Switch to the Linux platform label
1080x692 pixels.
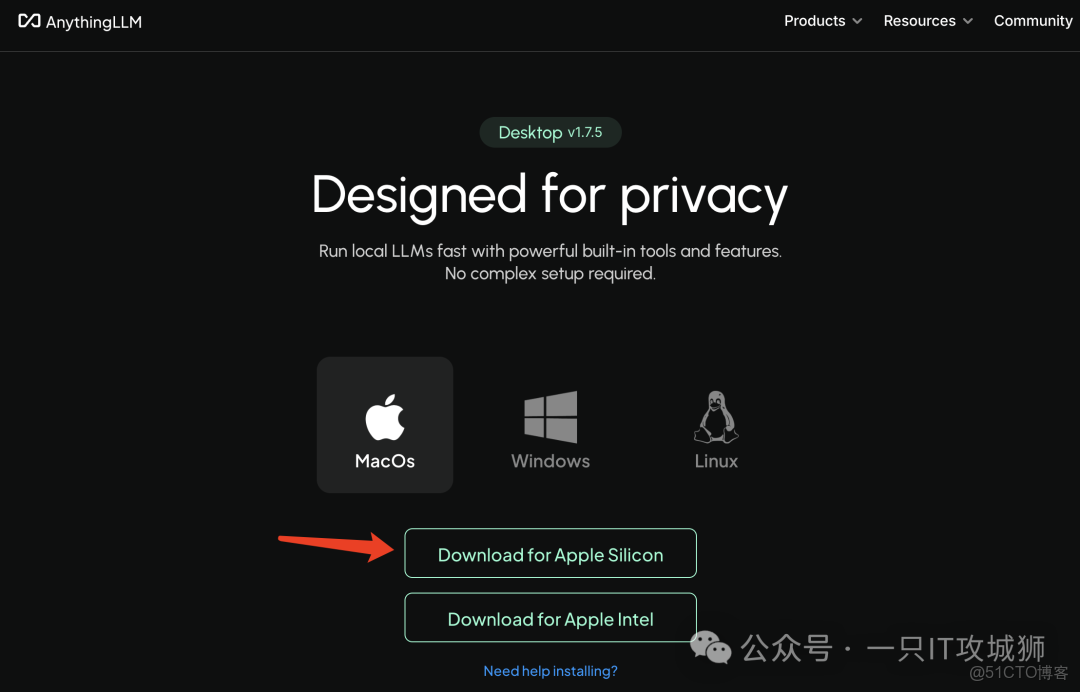tap(716, 461)
